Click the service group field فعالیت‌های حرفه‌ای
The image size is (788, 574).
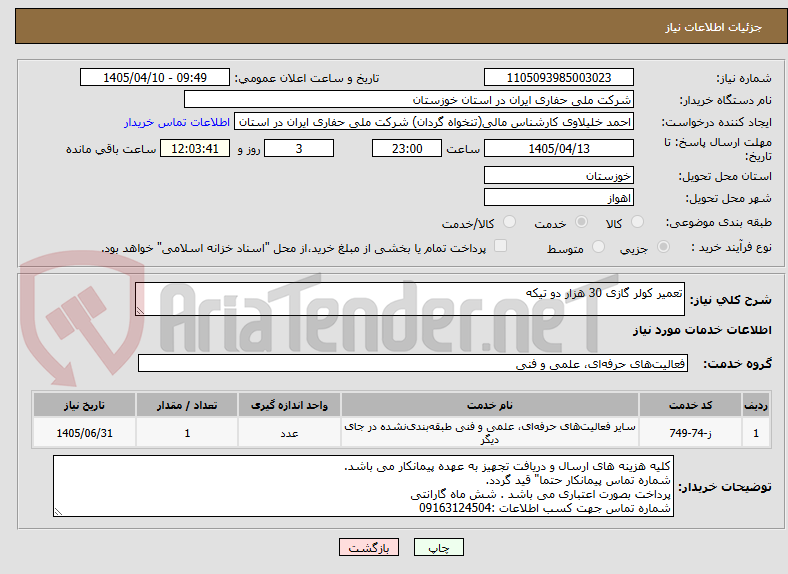413,363
